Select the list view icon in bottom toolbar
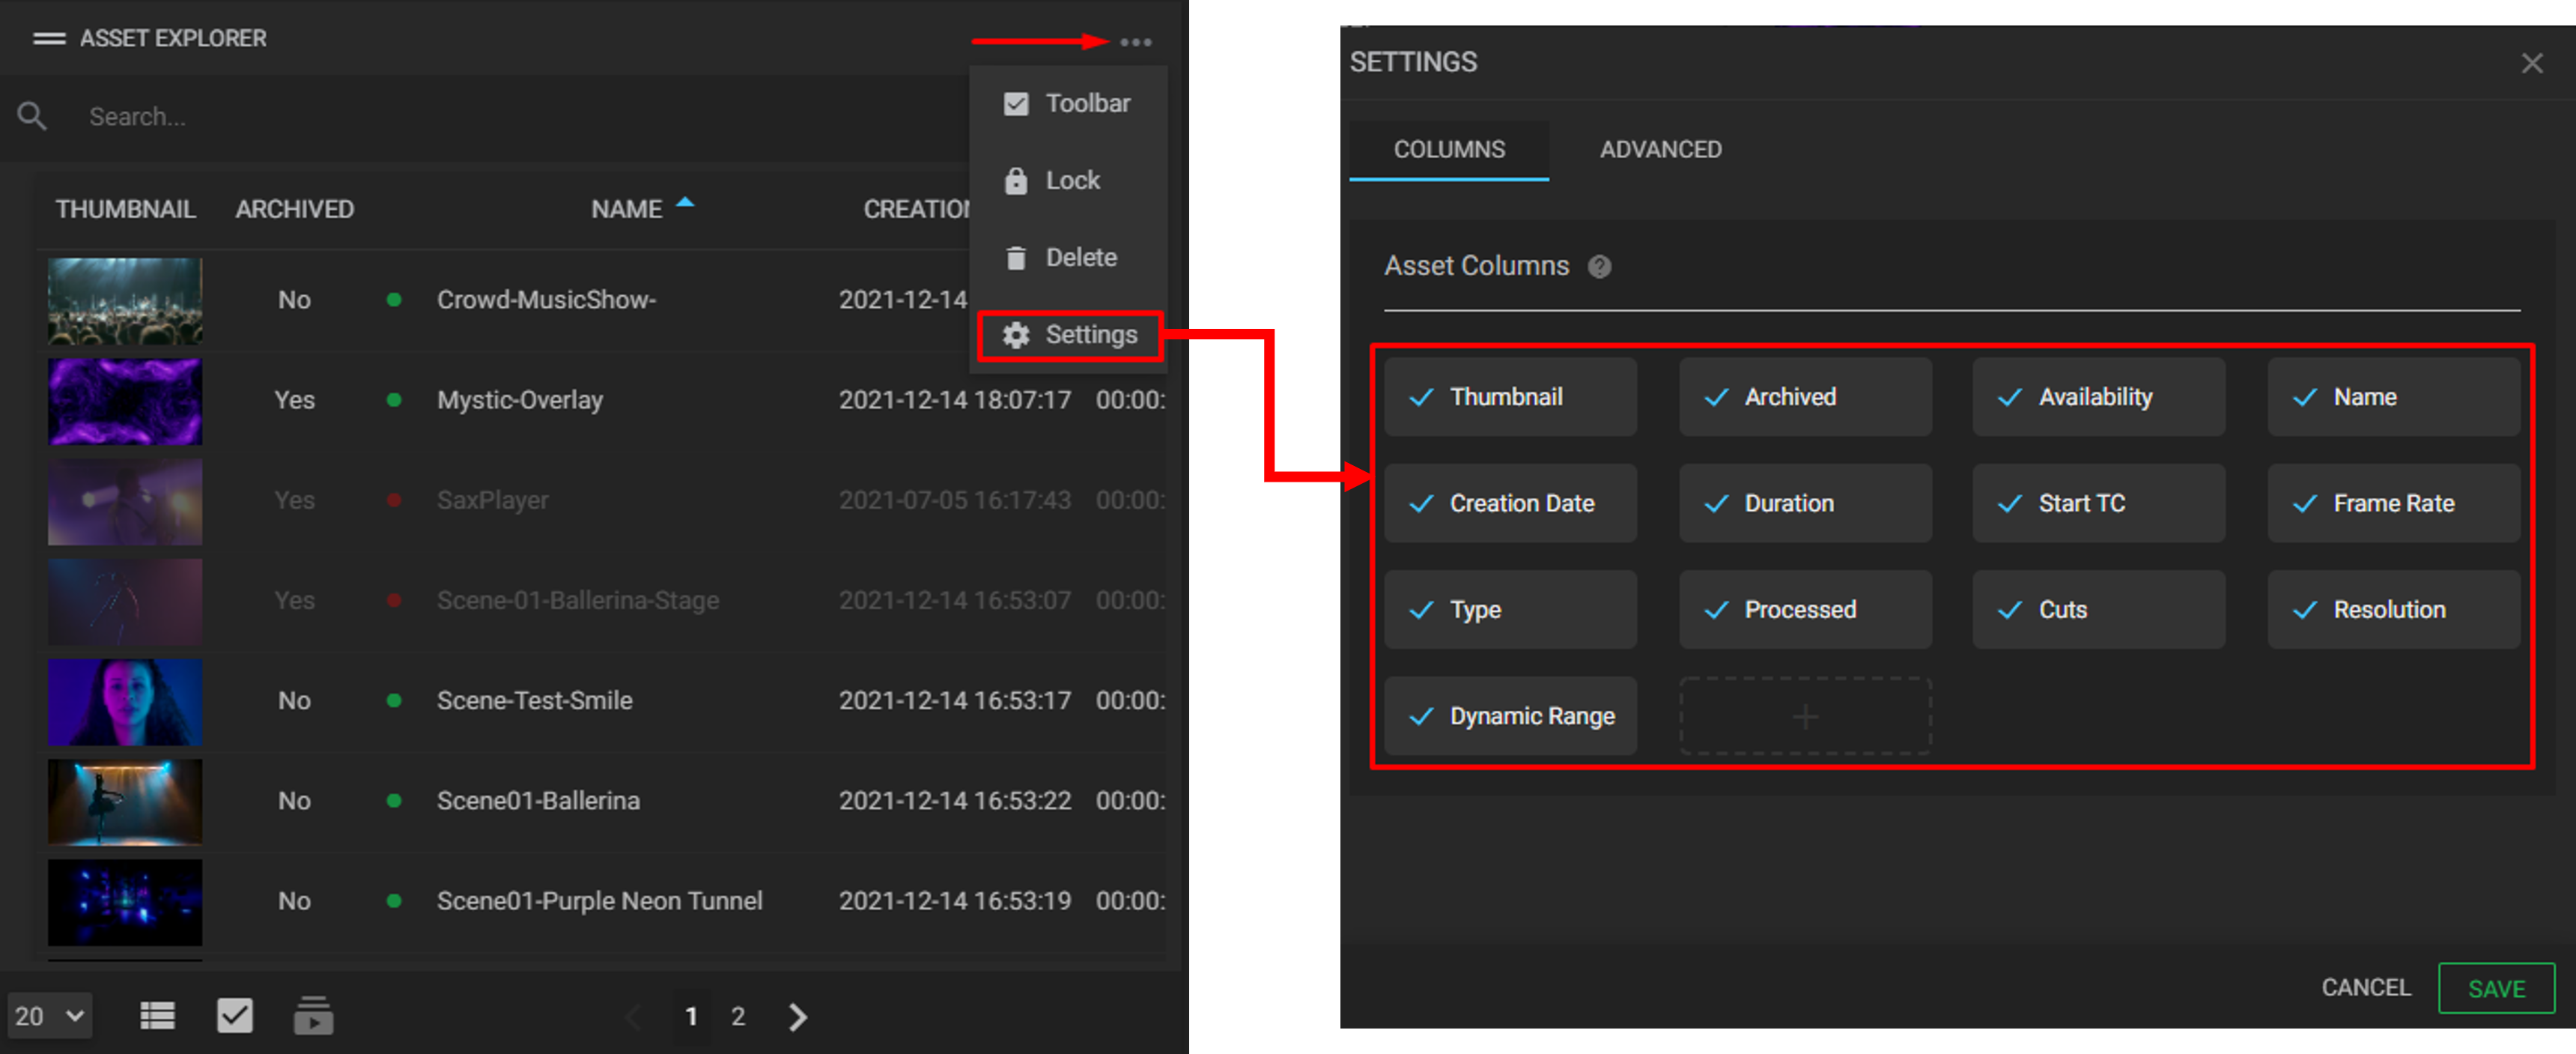 157,1015
